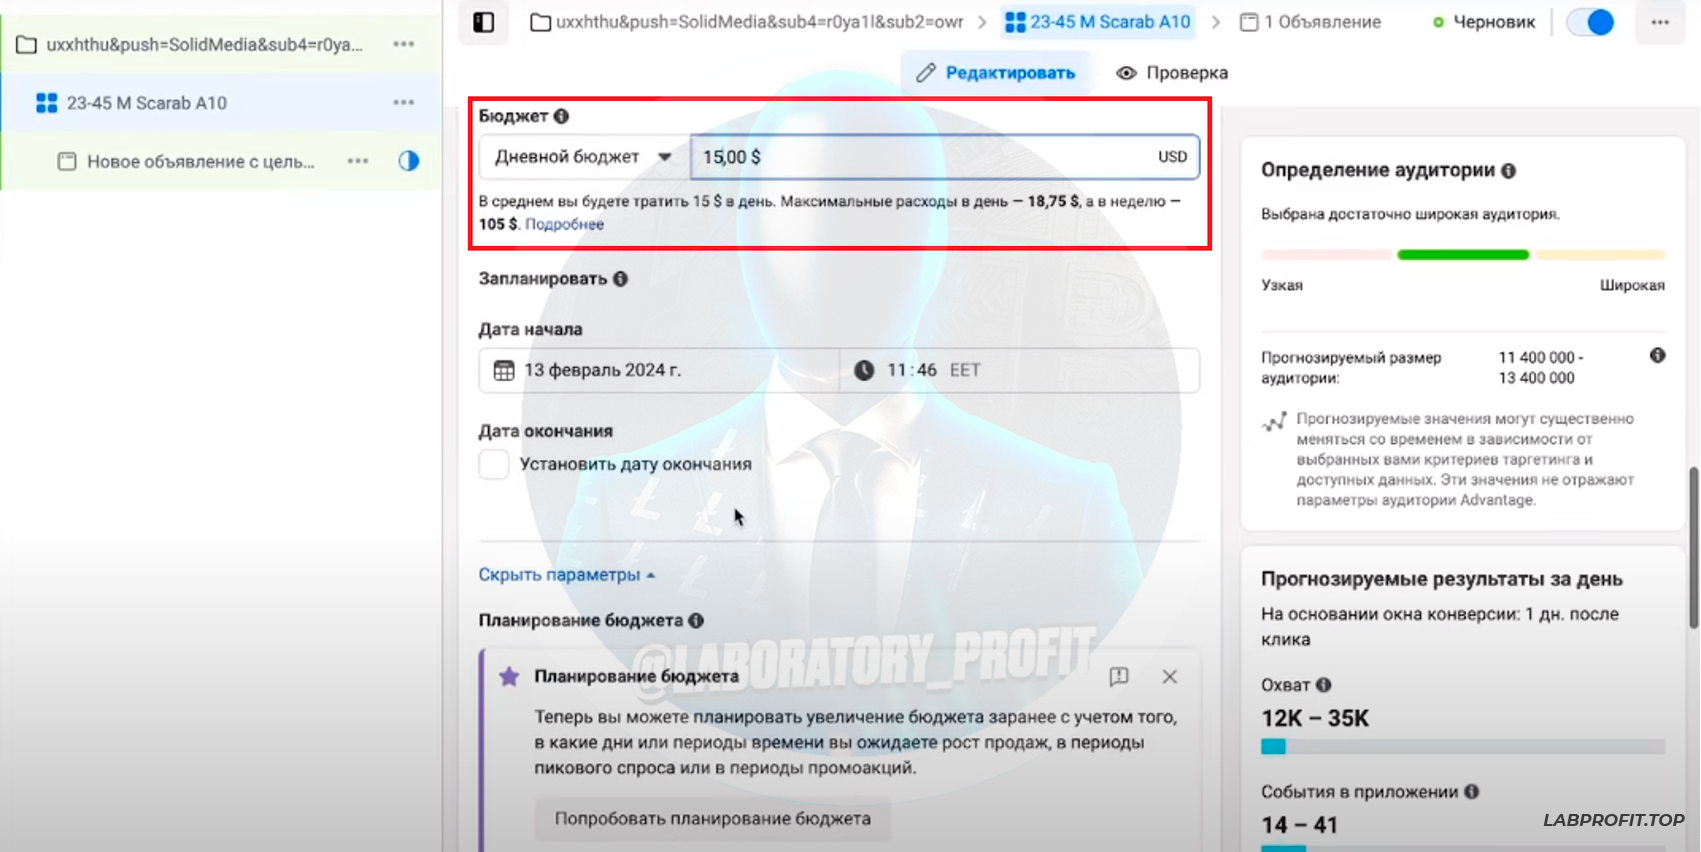Open the Дневной бюджет dropdown
The height and width of the screenshot is (852, 1701).
584,157
